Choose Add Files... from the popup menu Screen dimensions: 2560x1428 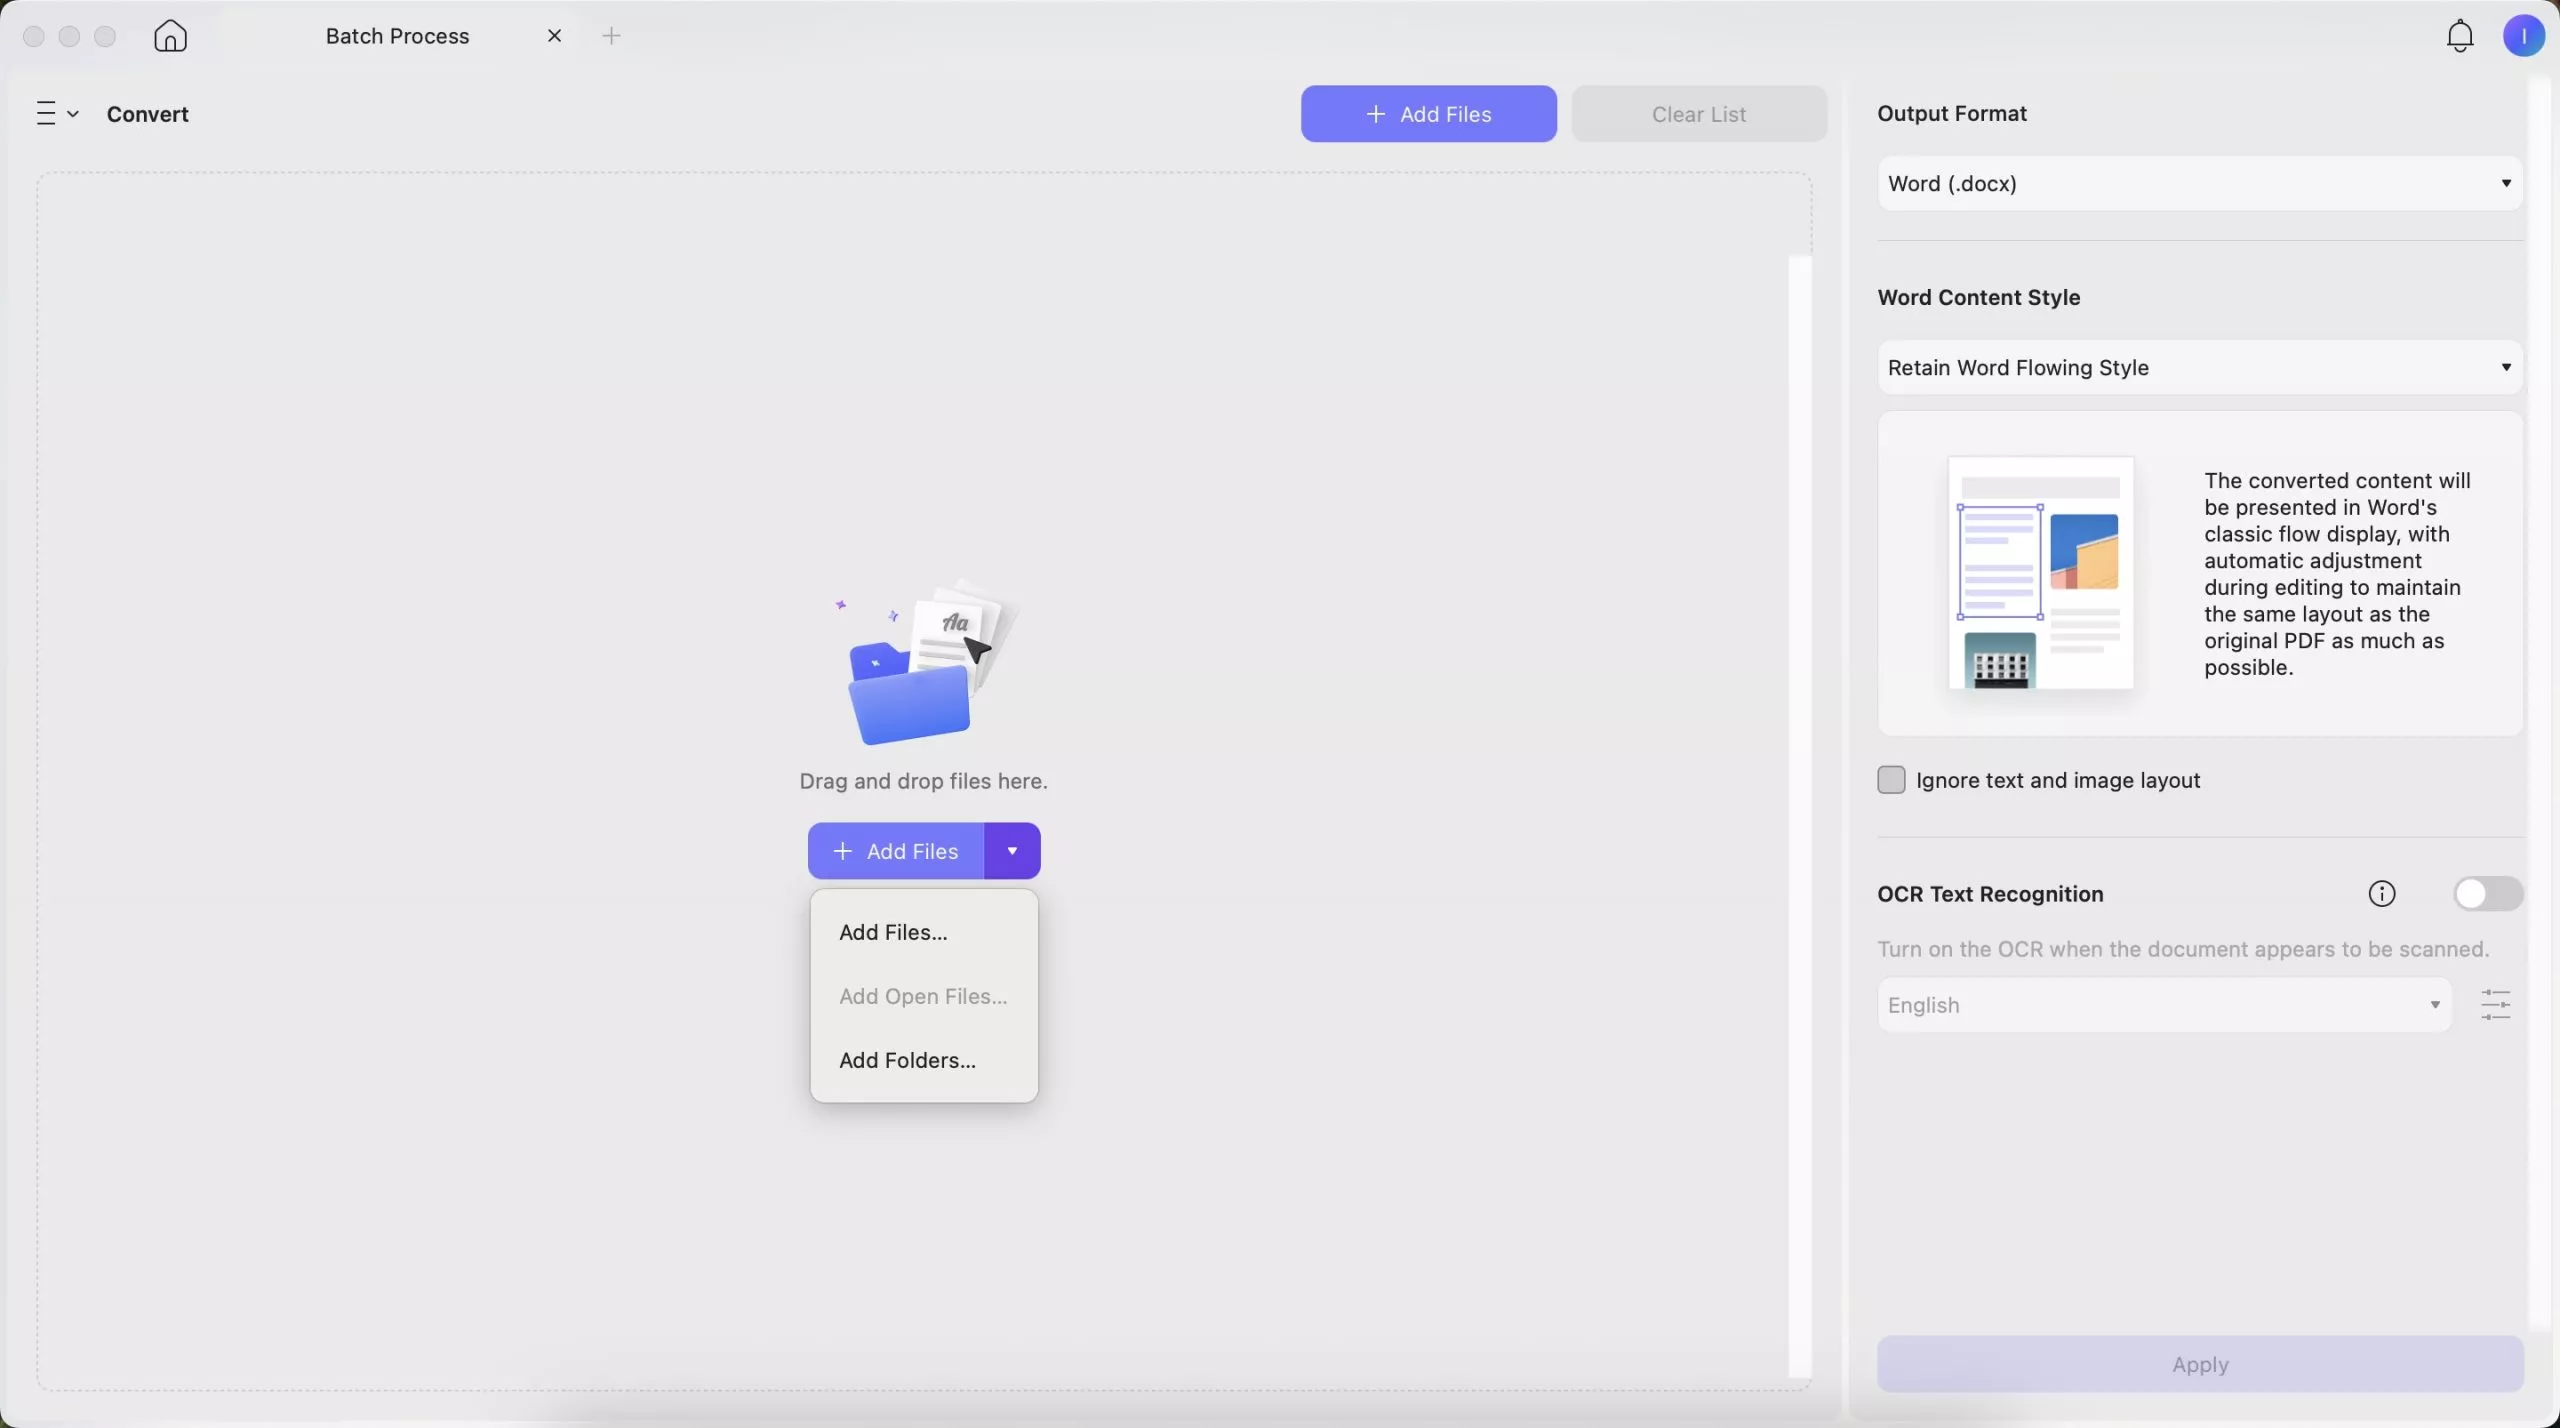(x=893, y=932)
